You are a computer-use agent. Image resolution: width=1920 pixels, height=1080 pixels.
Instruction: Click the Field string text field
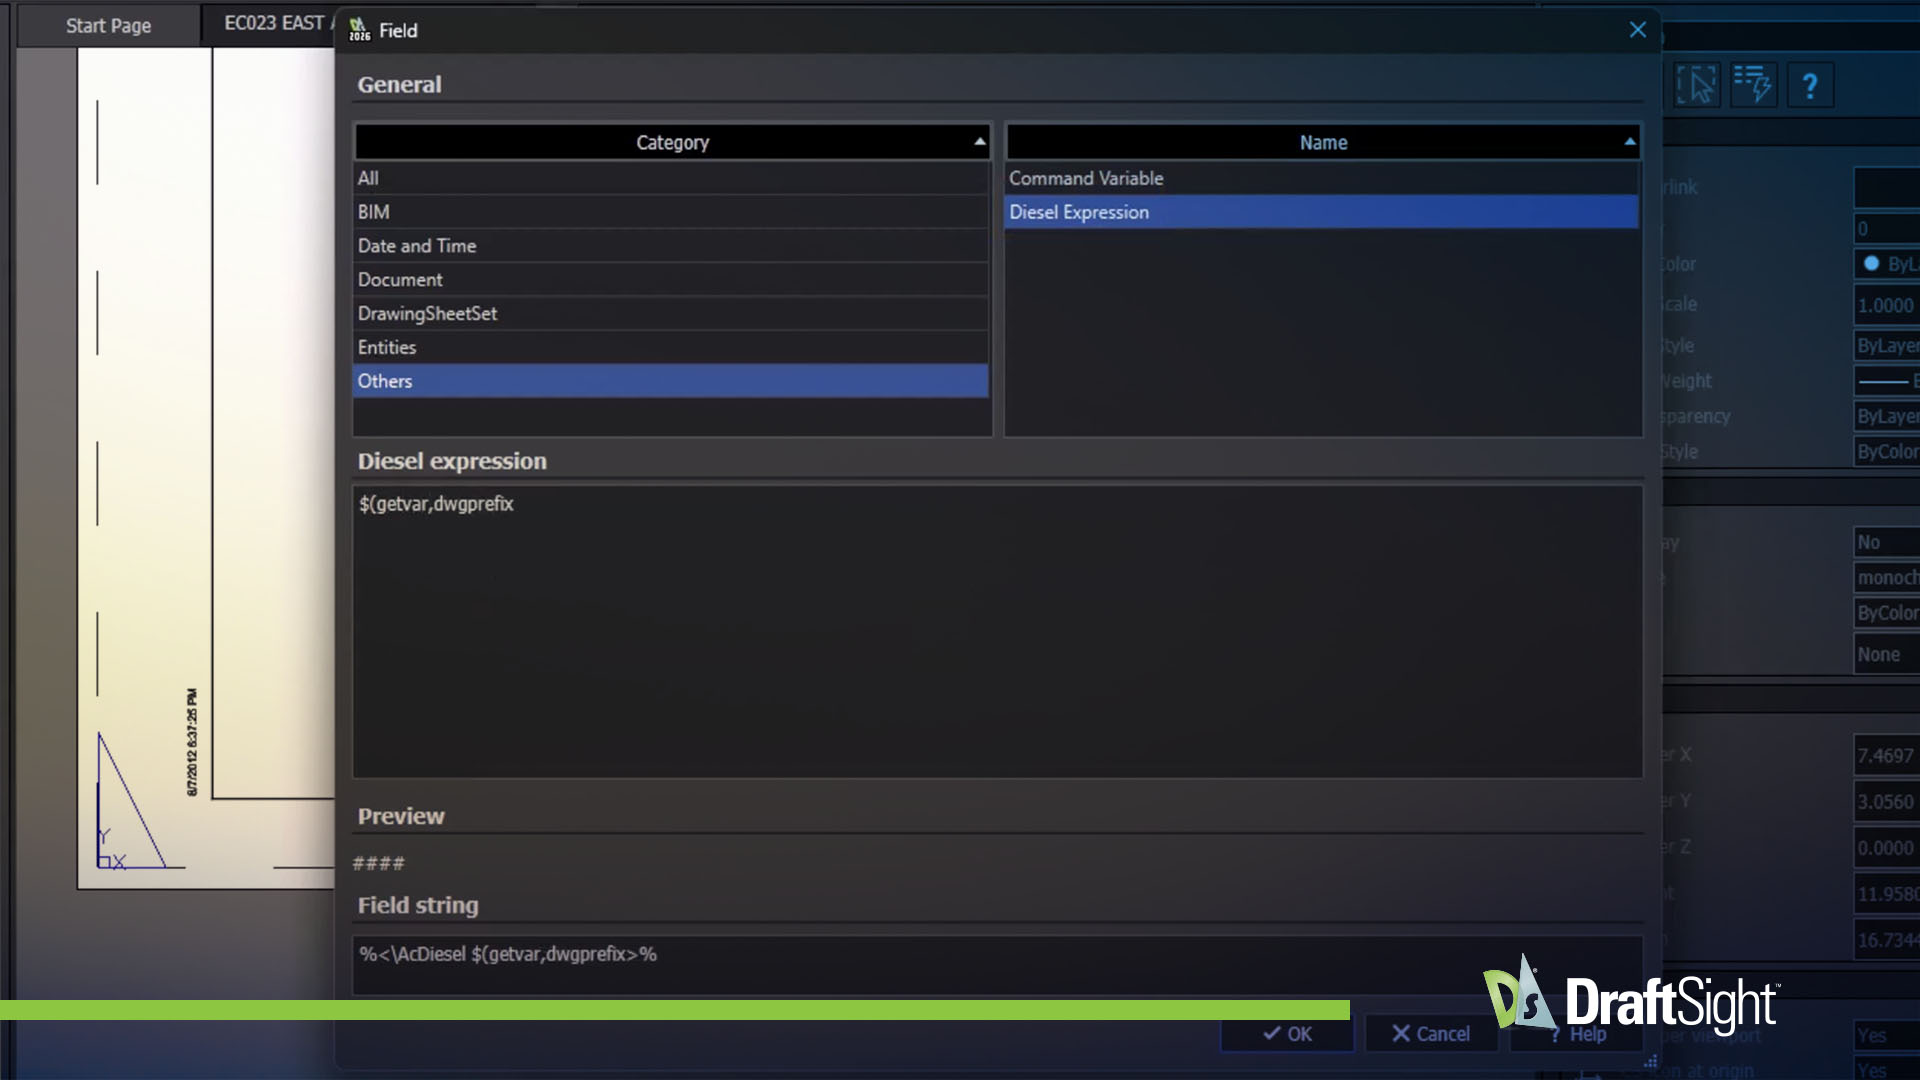(x=997, y=964)
